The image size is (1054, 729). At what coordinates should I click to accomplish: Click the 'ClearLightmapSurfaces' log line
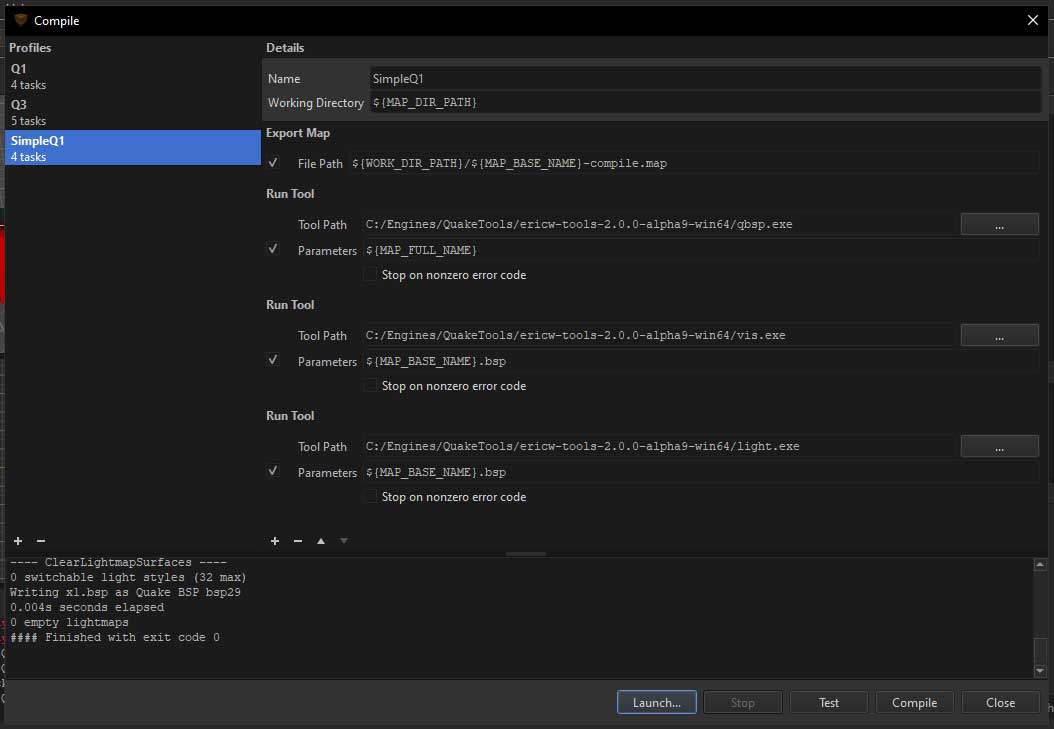click(118, 562)
